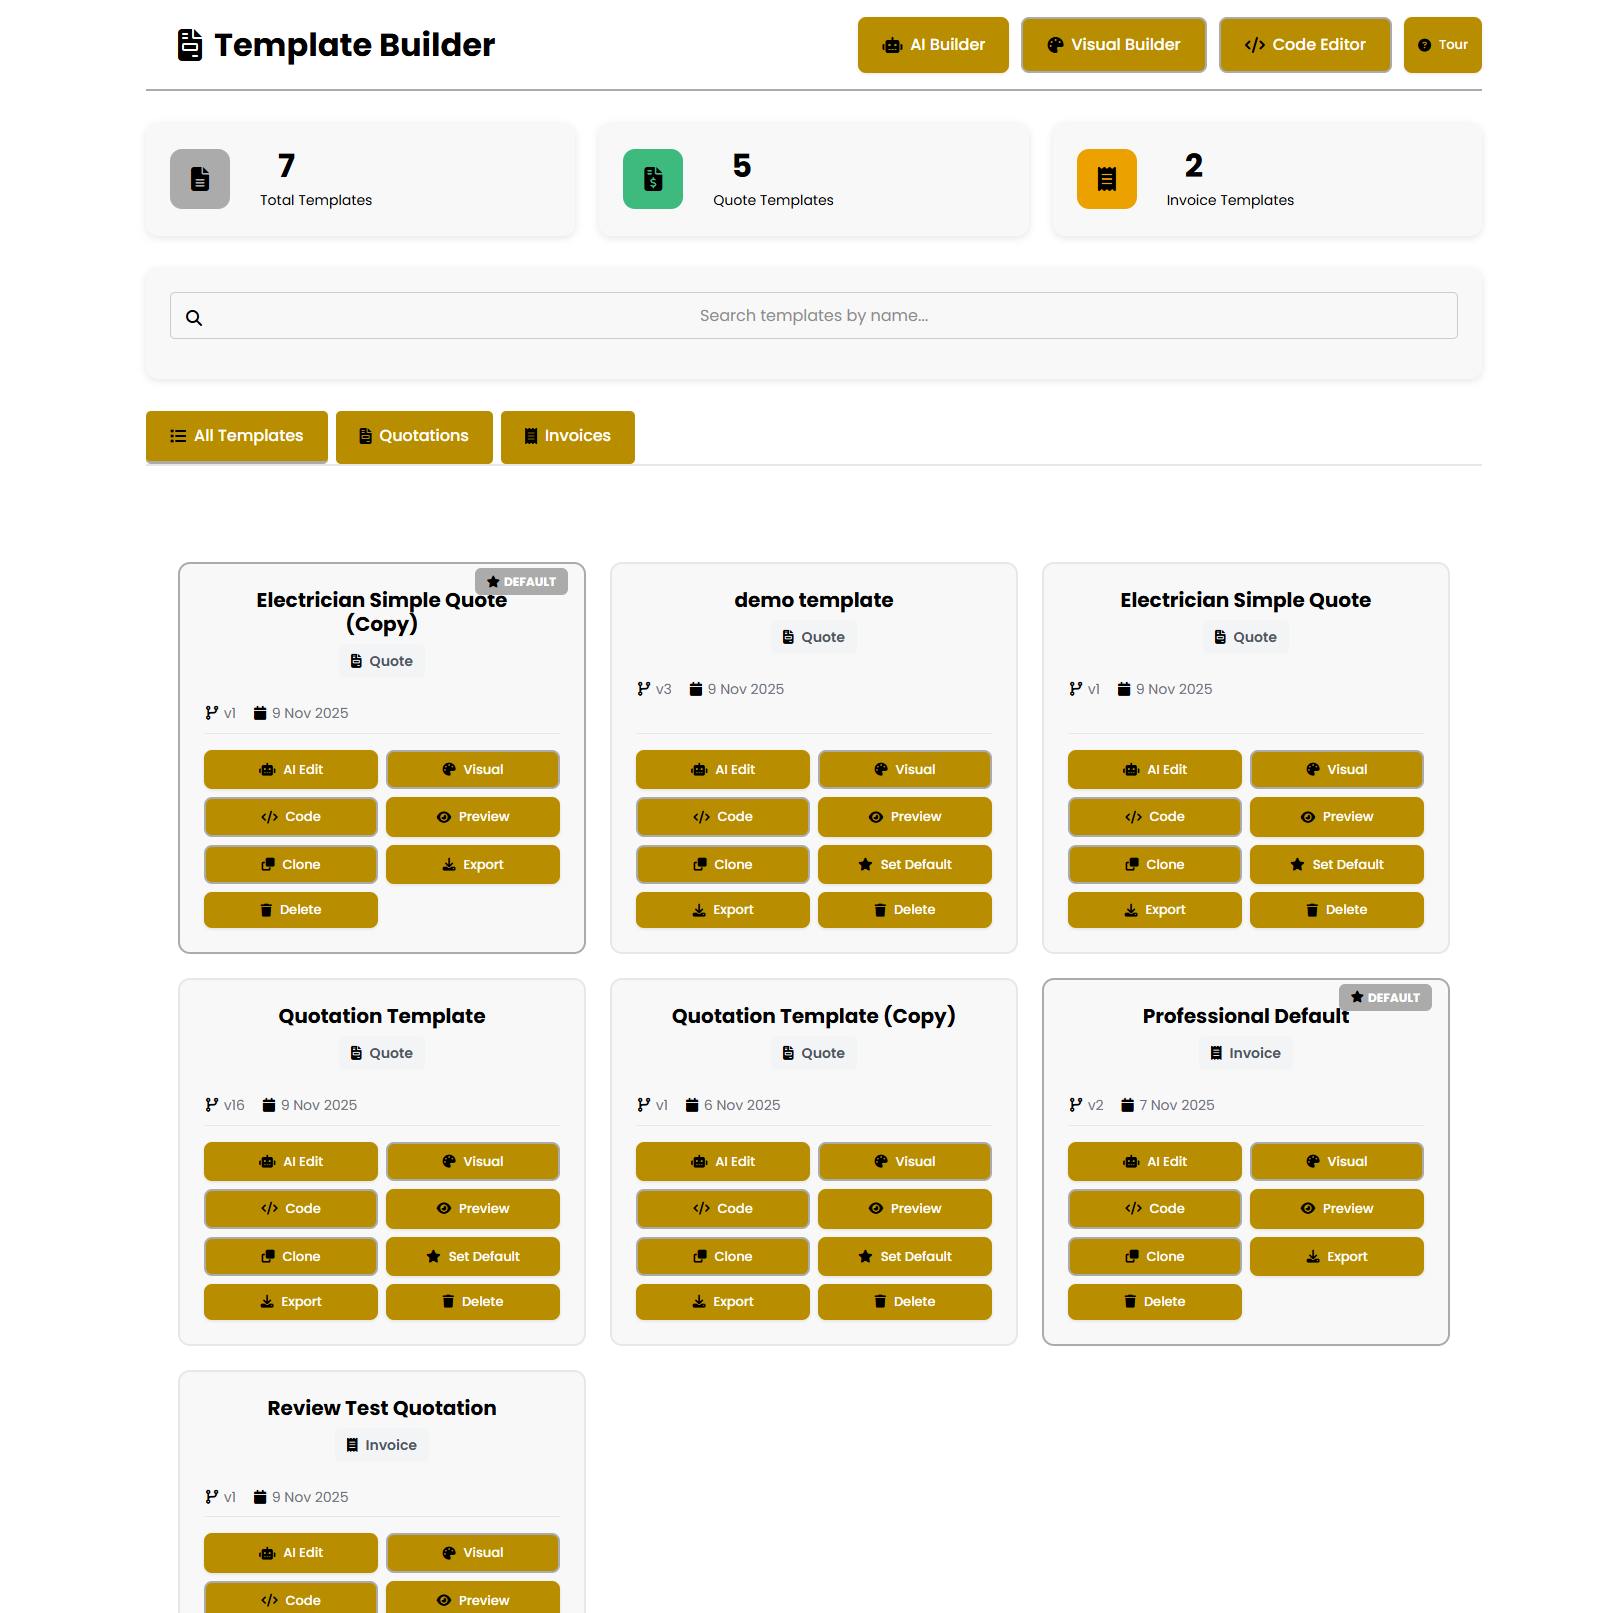Switch to the Quotations tab
The image size is (1616, 1613).
pyautogui.click(x=413, y=437)
